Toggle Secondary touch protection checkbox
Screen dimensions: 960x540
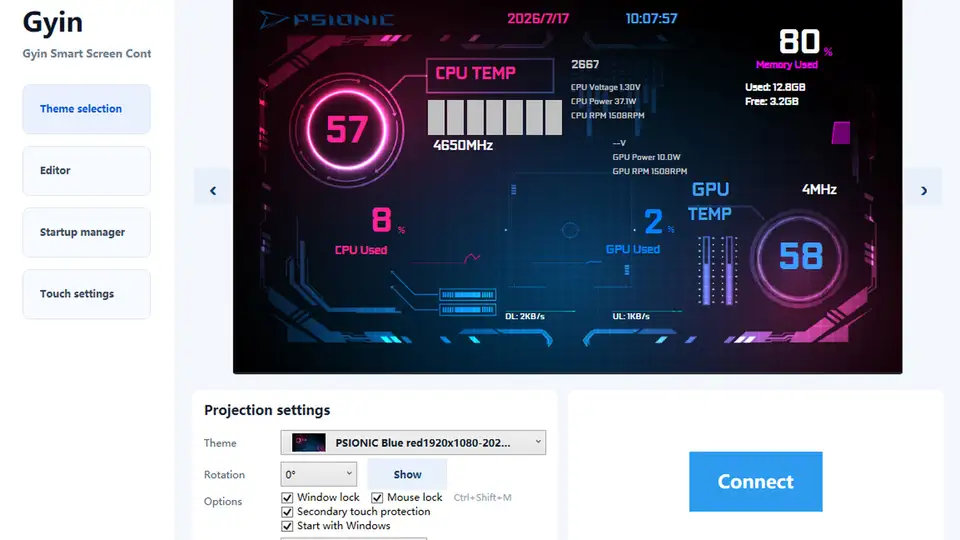point(287,512)
